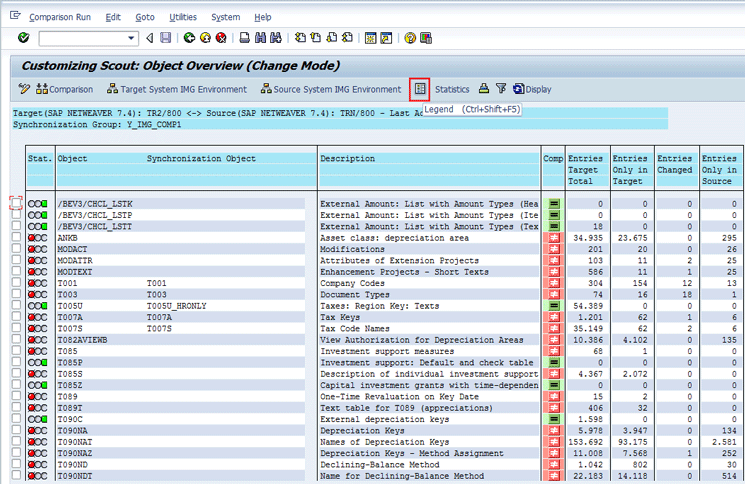This screenshot has height=484, width=745.
Task: Open the Help question mark icon
Action: tap(410, 38)
